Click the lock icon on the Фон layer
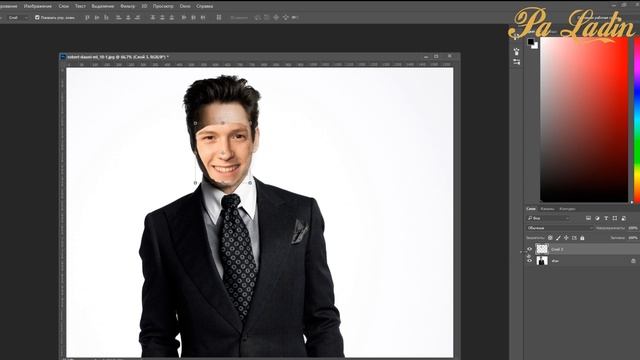This screenshot has width=640, height=360. 633,260
